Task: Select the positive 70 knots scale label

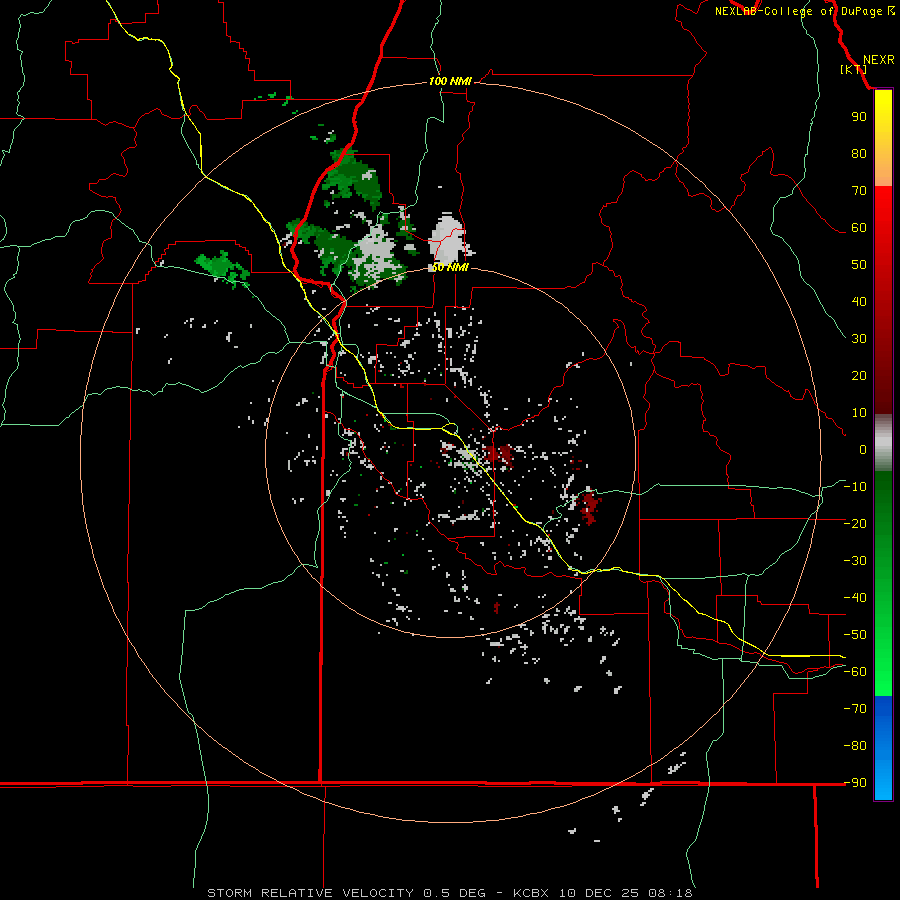Action: pyautogui.click(x=859, y=191)
